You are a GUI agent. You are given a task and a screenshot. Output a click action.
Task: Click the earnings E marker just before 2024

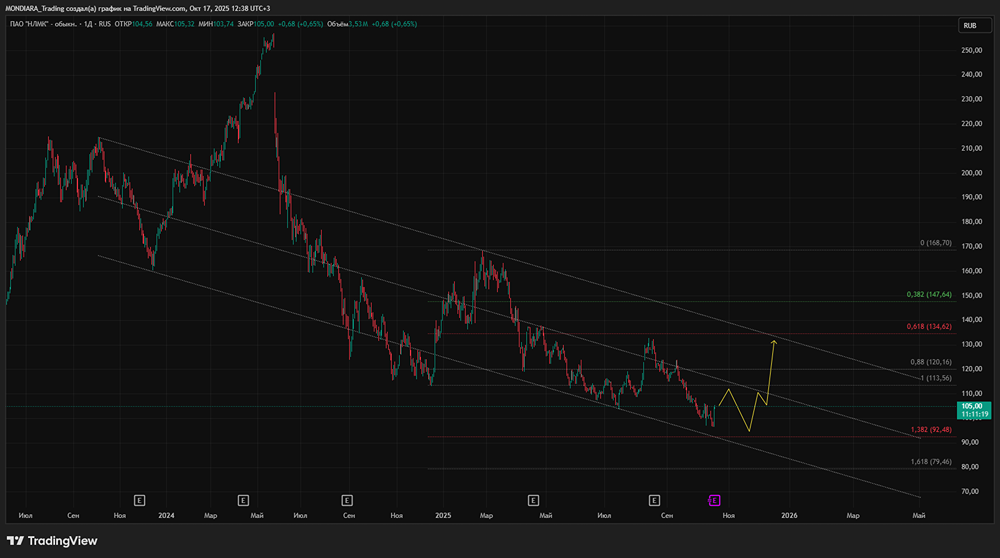coord(140,498)
